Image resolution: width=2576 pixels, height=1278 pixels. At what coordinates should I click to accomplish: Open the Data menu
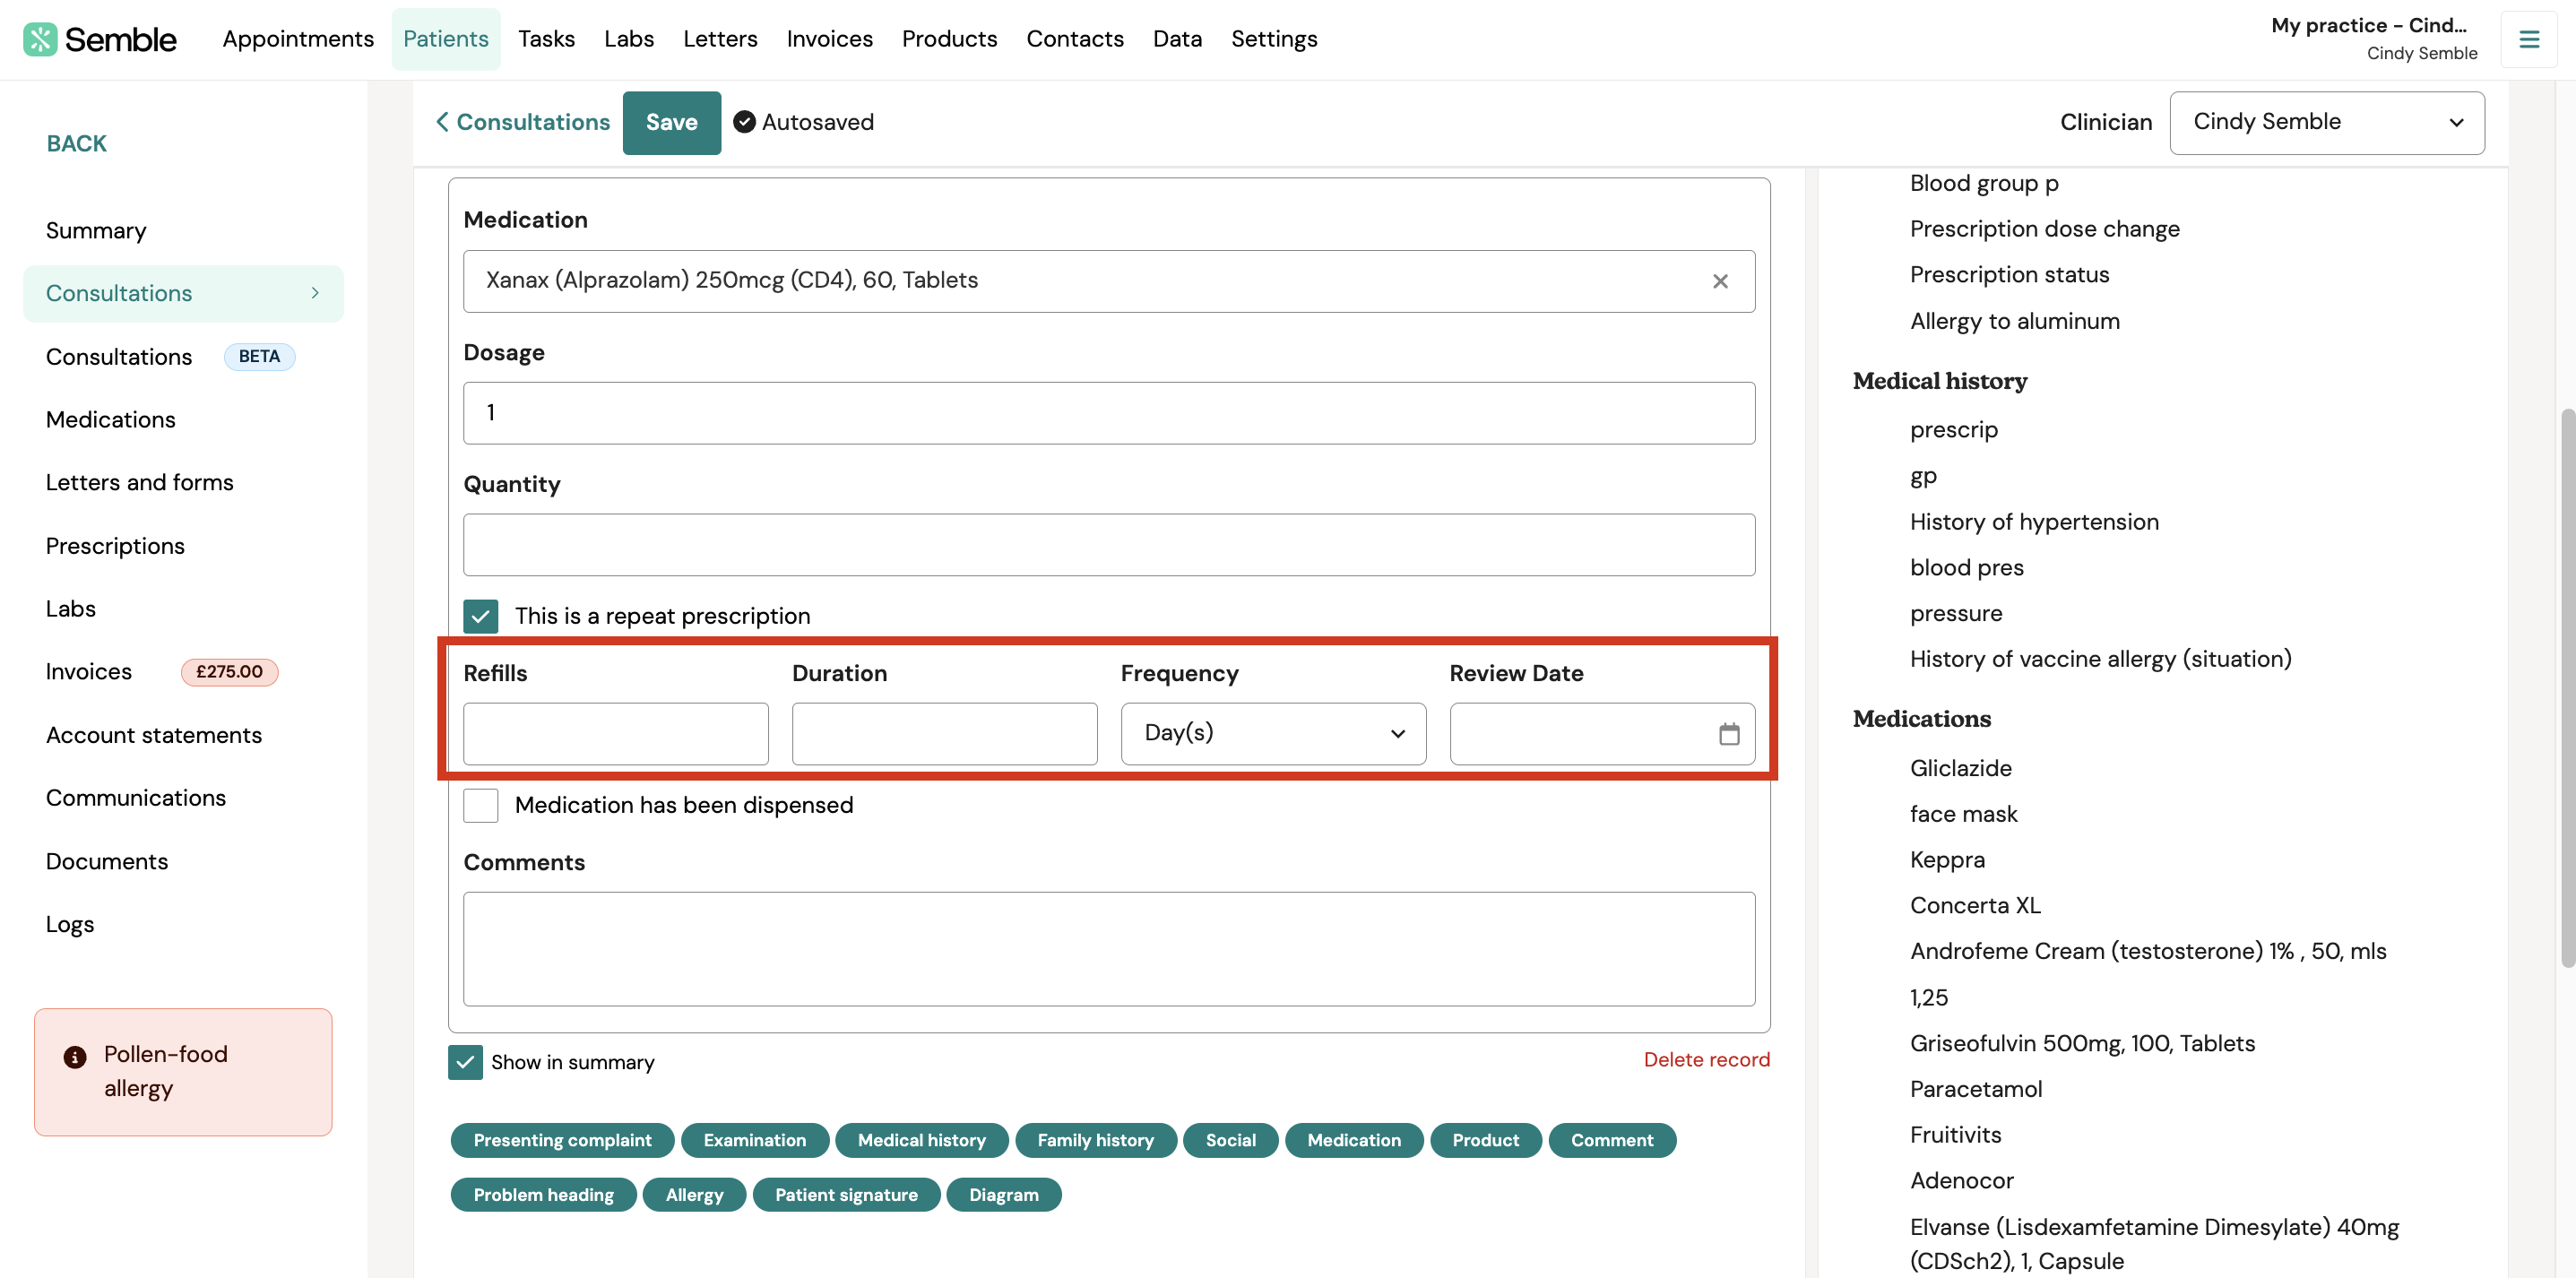pos(1177,39)
